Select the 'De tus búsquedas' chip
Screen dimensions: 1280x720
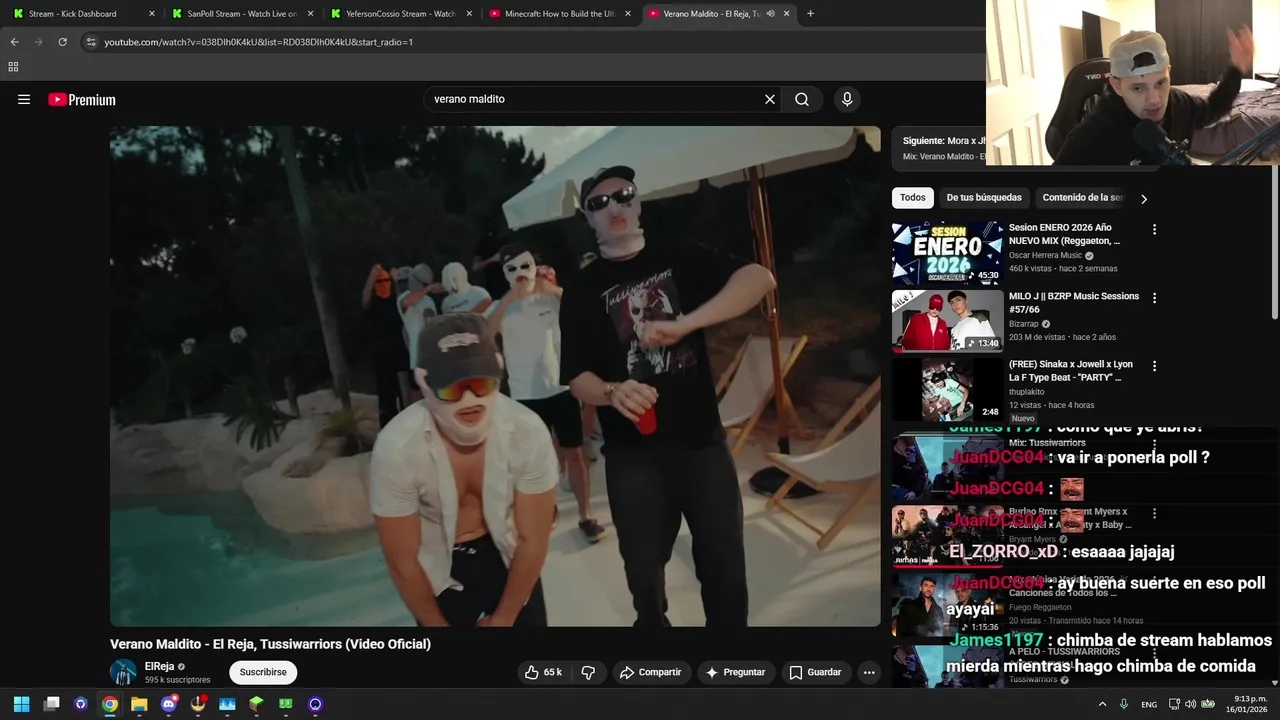point(984,198)
